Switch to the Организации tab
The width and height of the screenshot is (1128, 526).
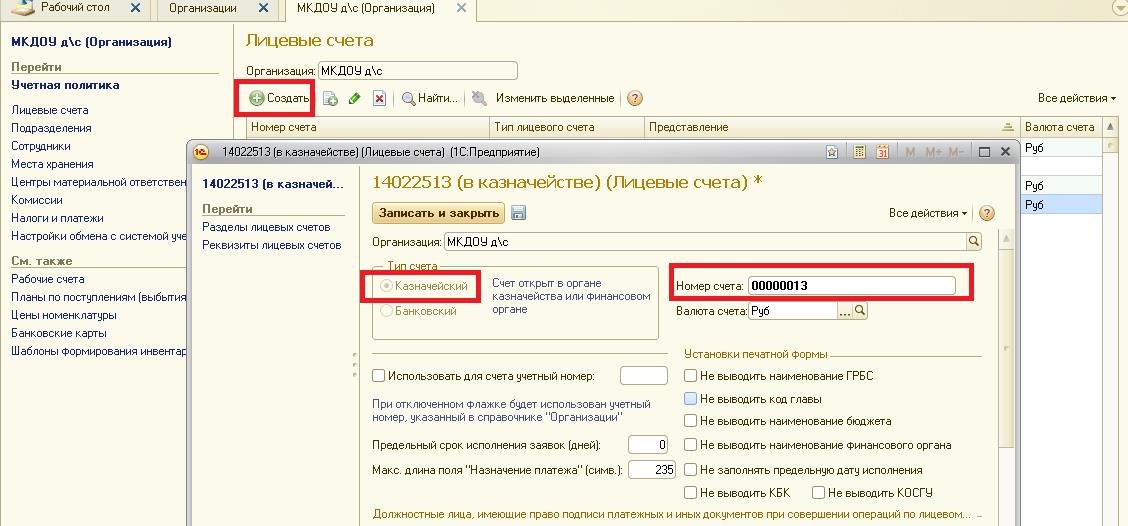click(x=203, y=8)
